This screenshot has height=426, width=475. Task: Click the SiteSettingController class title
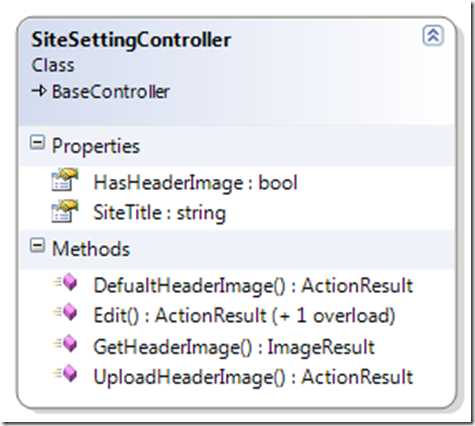[x=131, y=41]
